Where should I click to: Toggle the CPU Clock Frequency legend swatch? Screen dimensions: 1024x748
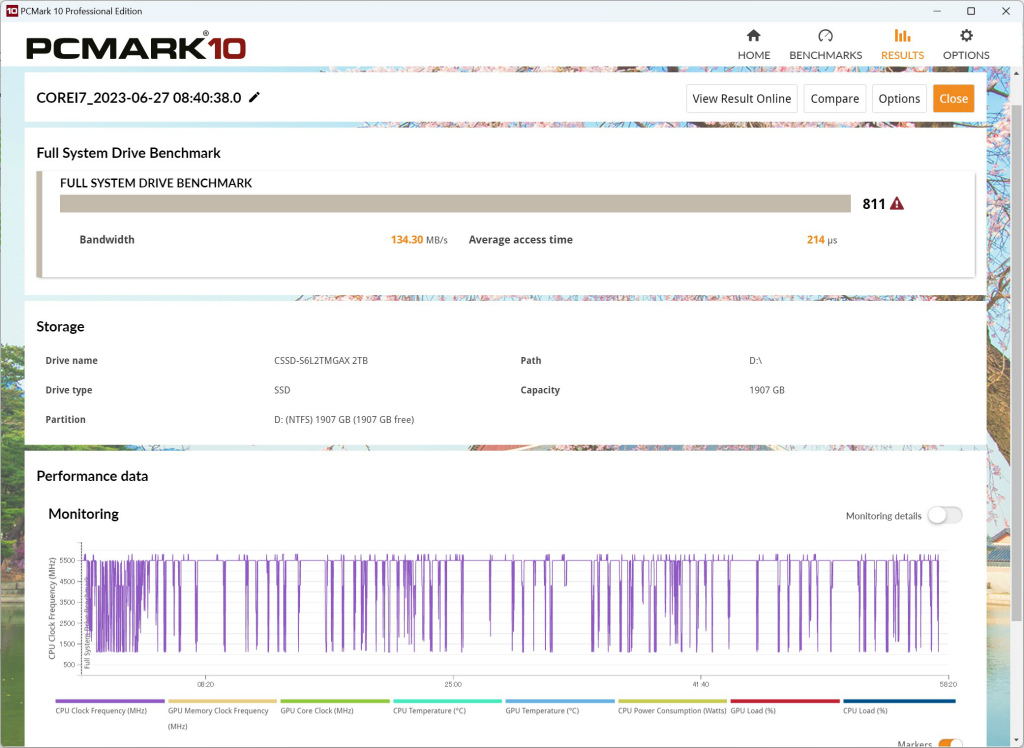coord(110,701)
